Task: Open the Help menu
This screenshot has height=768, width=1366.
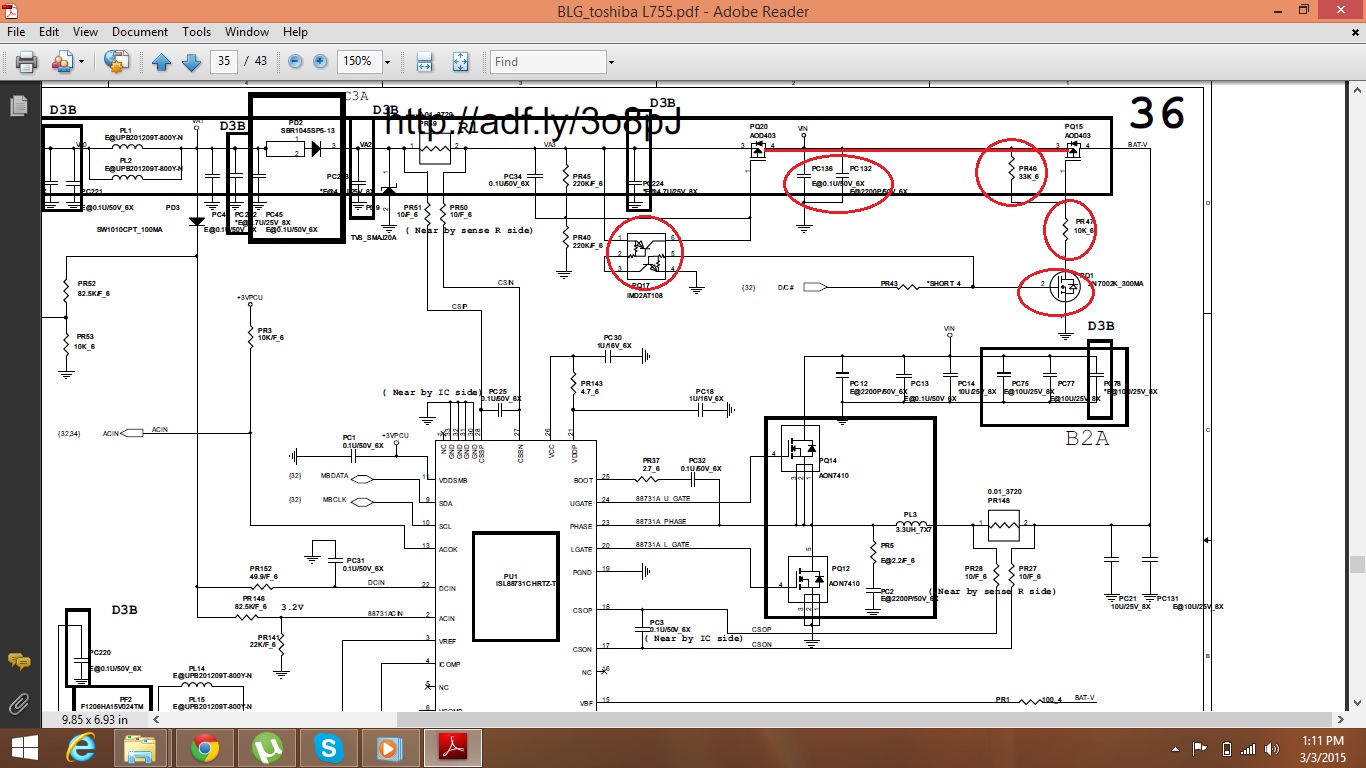Action: [294, 32]
